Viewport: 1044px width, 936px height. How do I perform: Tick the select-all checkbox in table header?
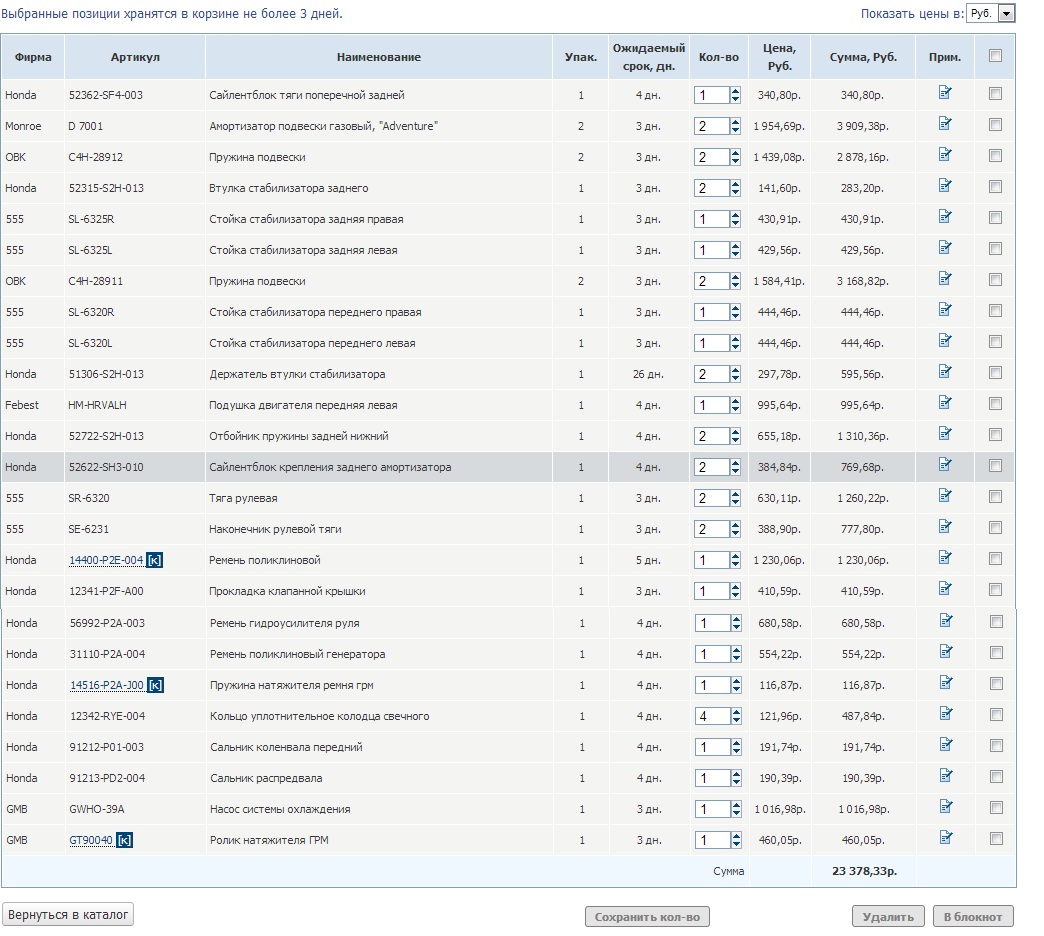995,56
